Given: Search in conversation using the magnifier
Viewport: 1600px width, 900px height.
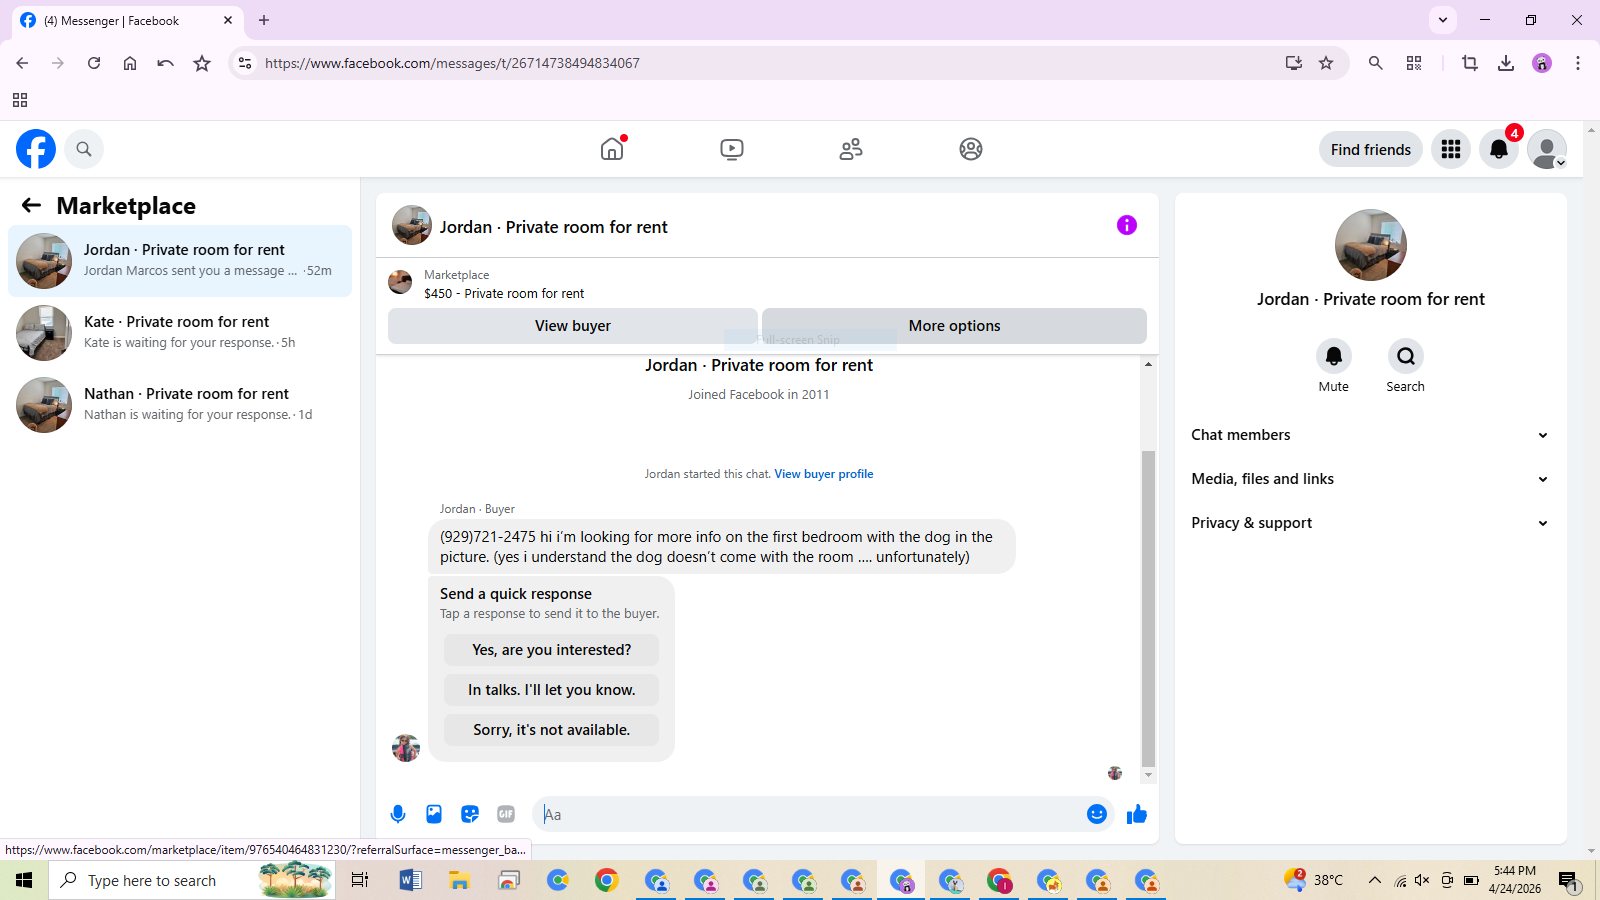Looking at the screenshot, I should pyautogui.click(x=1406, y=356).
